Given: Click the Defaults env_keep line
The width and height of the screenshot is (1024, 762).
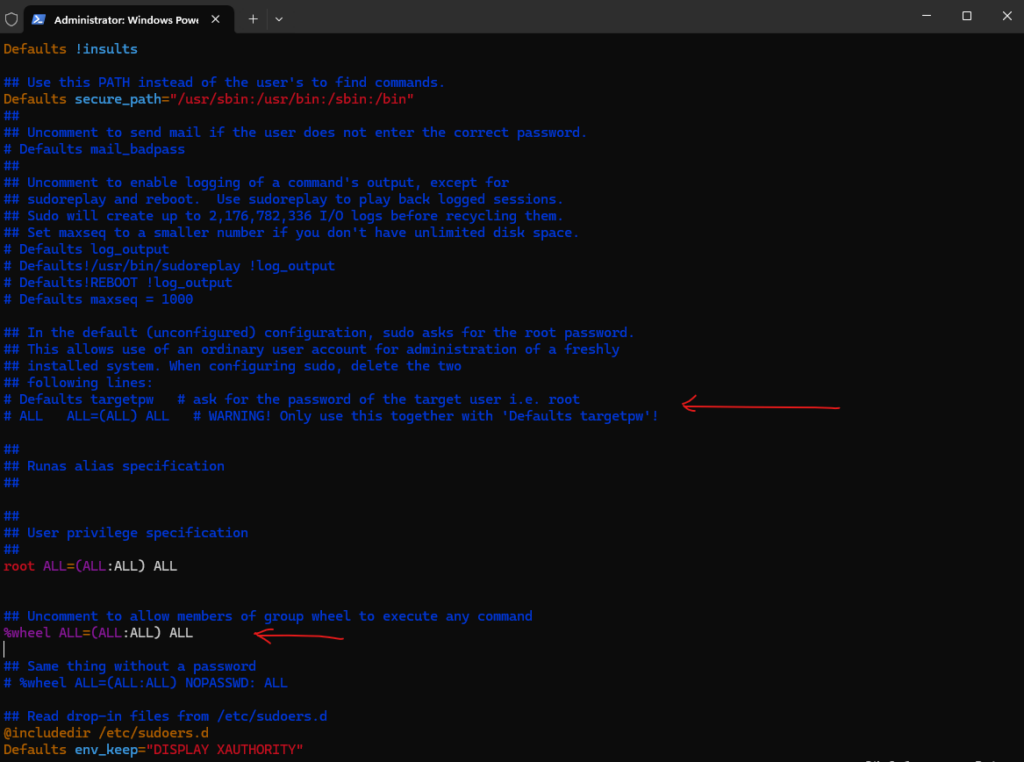Looking at the screenshot, I should [152, 749].
